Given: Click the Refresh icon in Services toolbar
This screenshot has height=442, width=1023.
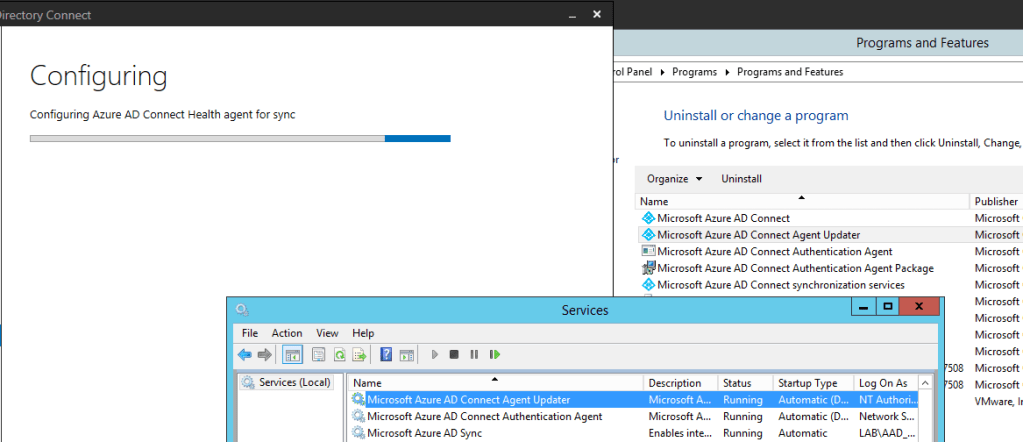Looking at the screenshot, I should pyautogui.click(x=340, y=354).
